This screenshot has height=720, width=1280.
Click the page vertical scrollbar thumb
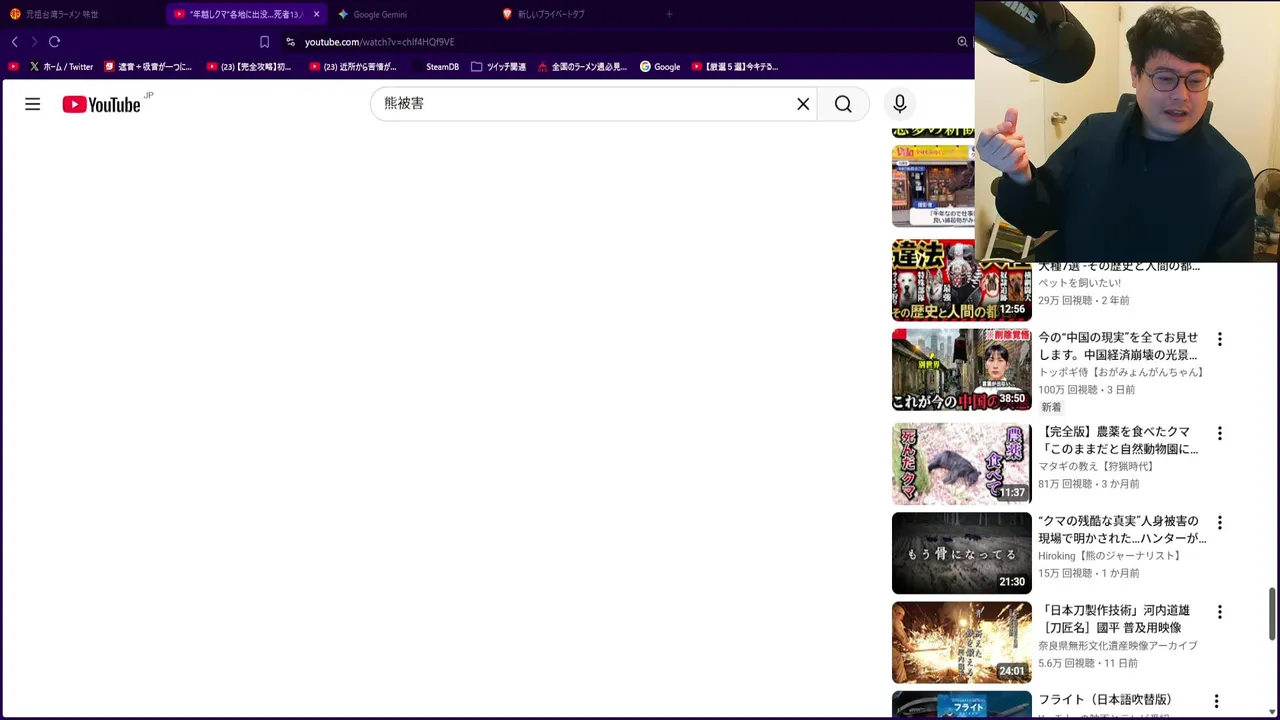pyautogui.click(x=1272, y=614)
